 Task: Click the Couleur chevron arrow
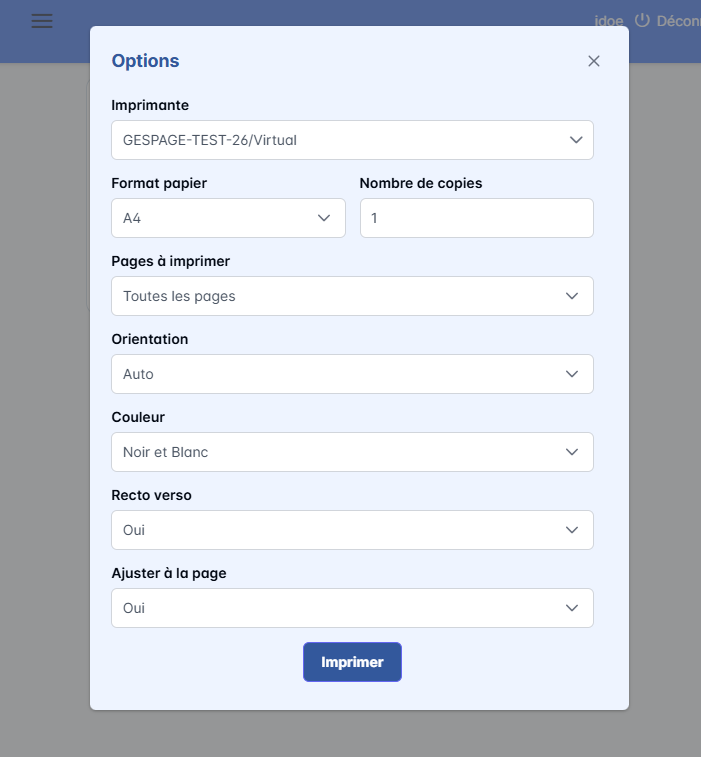[x=572, y=452]
